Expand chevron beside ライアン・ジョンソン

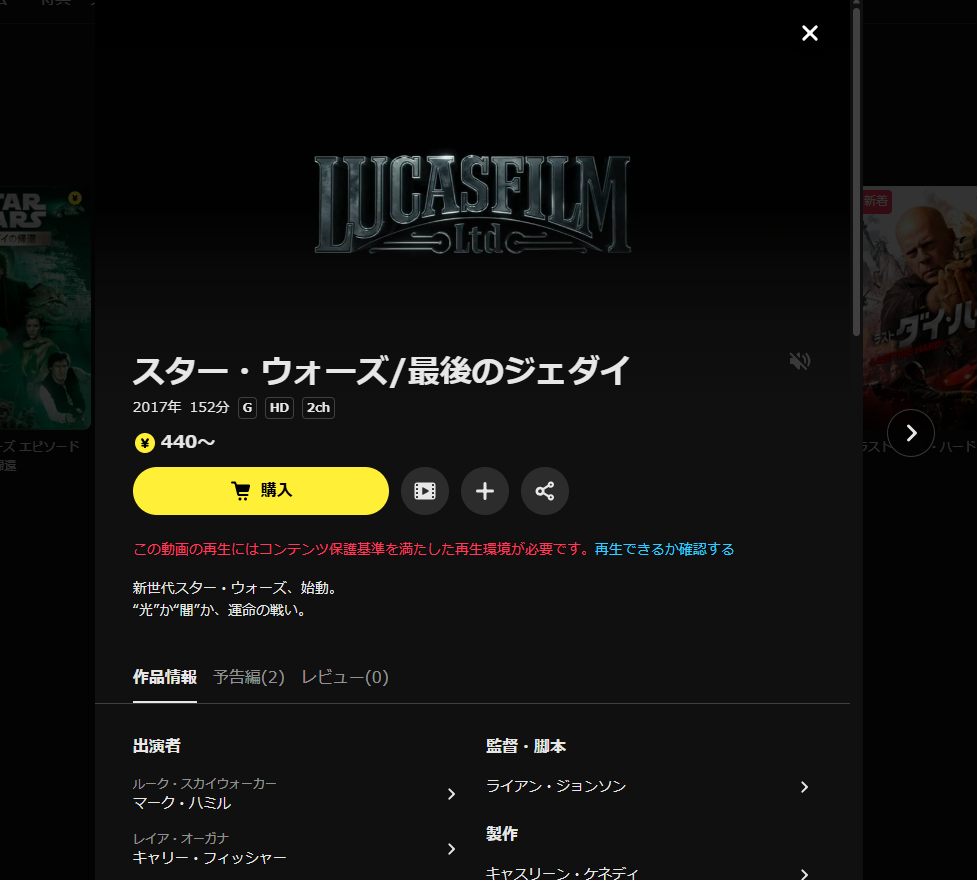pyautogui.click(x=804, y=787)
